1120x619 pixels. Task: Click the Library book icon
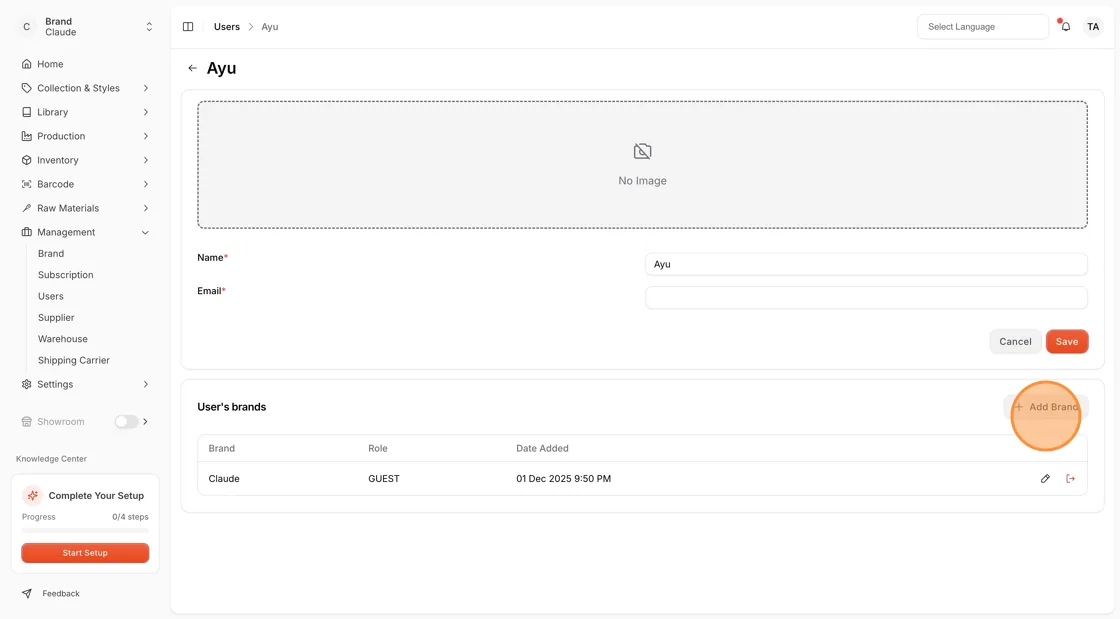26,112
